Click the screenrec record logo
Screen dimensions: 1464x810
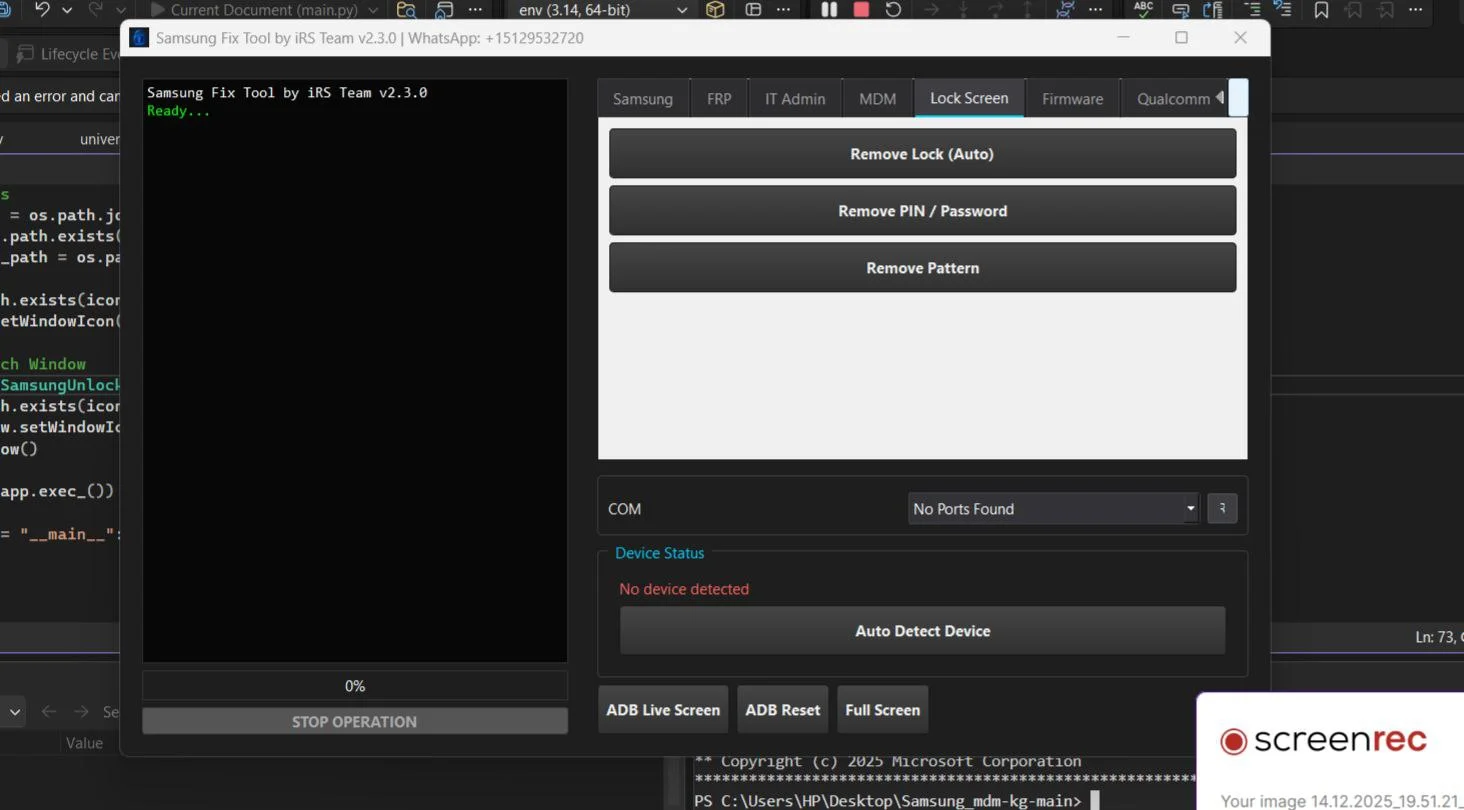[x=1234, y=741]
